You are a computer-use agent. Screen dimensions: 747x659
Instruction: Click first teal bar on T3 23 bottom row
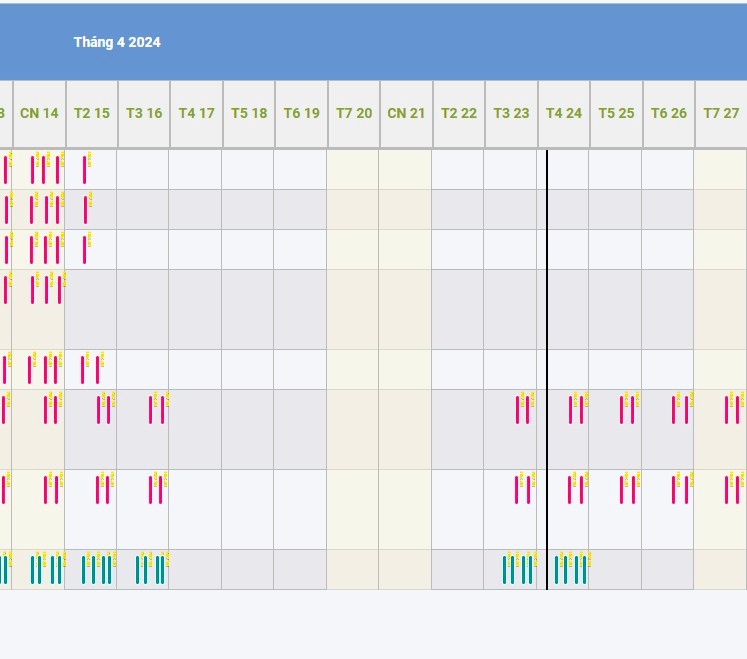505,569
